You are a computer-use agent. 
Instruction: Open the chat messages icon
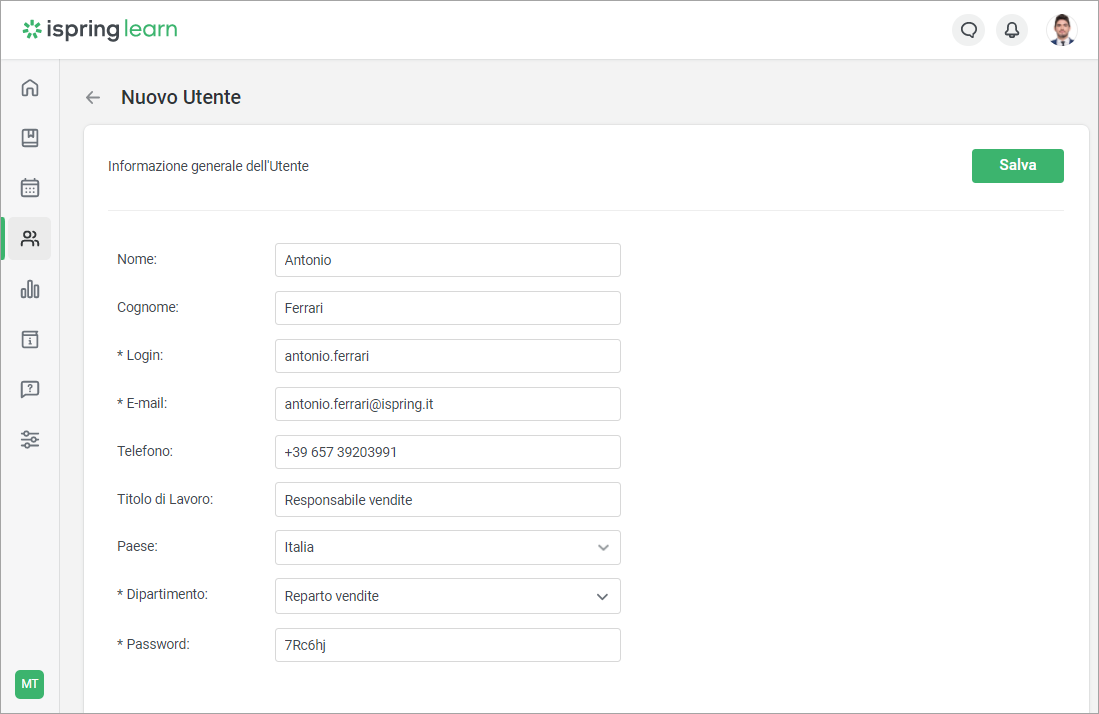tap(968, 30)
